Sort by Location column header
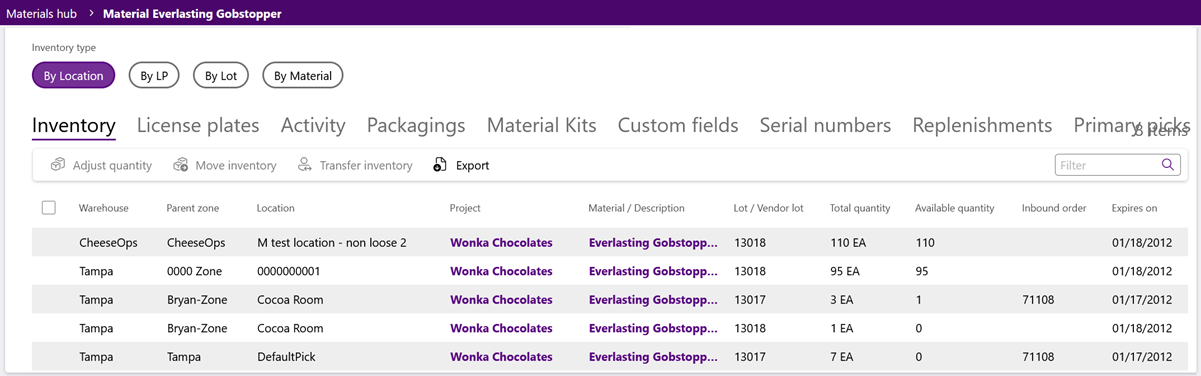 275,208
